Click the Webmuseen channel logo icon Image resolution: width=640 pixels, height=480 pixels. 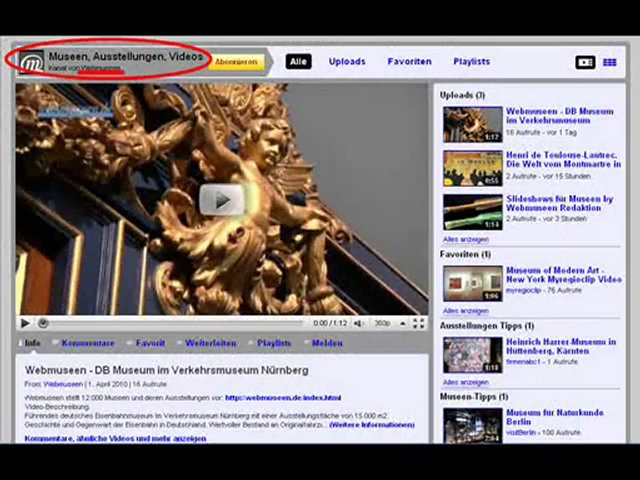pos(31,62)
